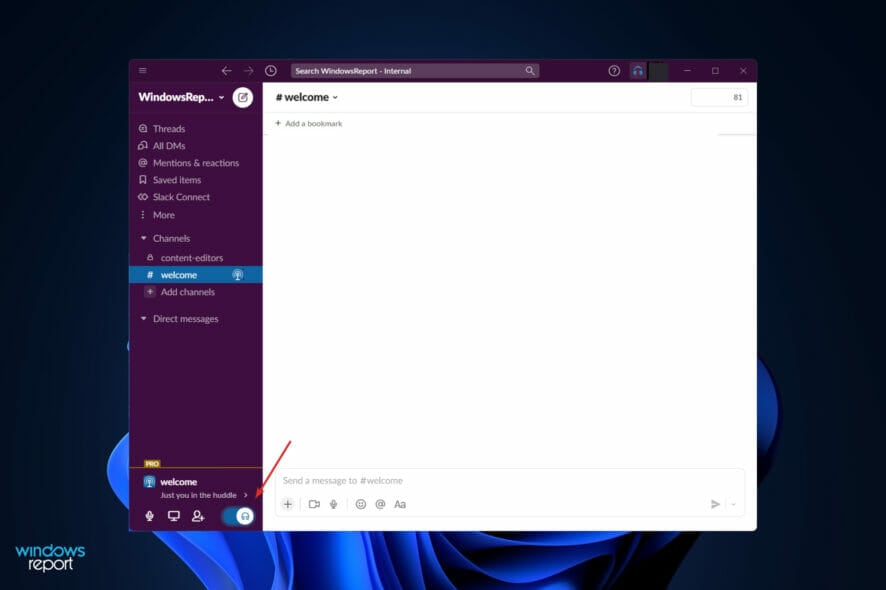Mute microphone in huddle controls
Image resolution: width=886 pixels, height=590 pixels.
[150, 516]
